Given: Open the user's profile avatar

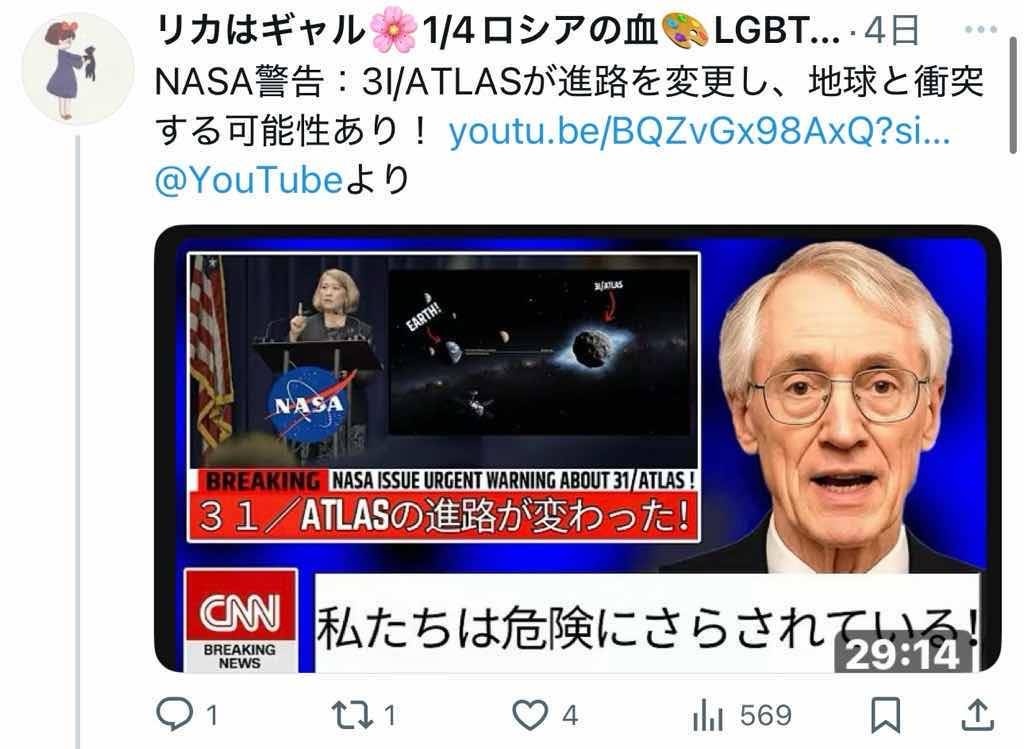Looking at the screenshot, I should point(77,69).
